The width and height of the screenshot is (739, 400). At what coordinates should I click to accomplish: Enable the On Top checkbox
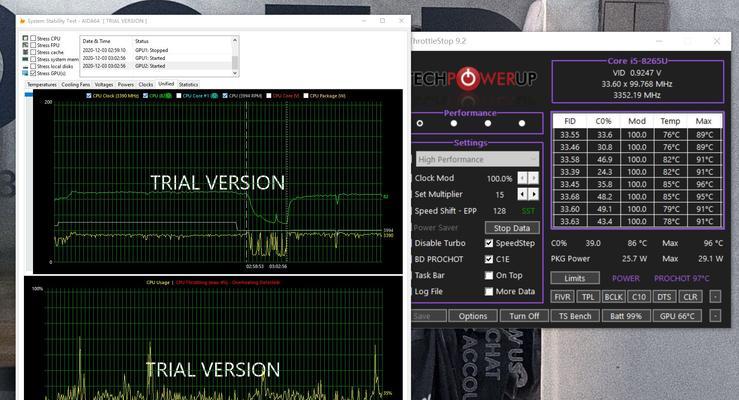[489, 275]
